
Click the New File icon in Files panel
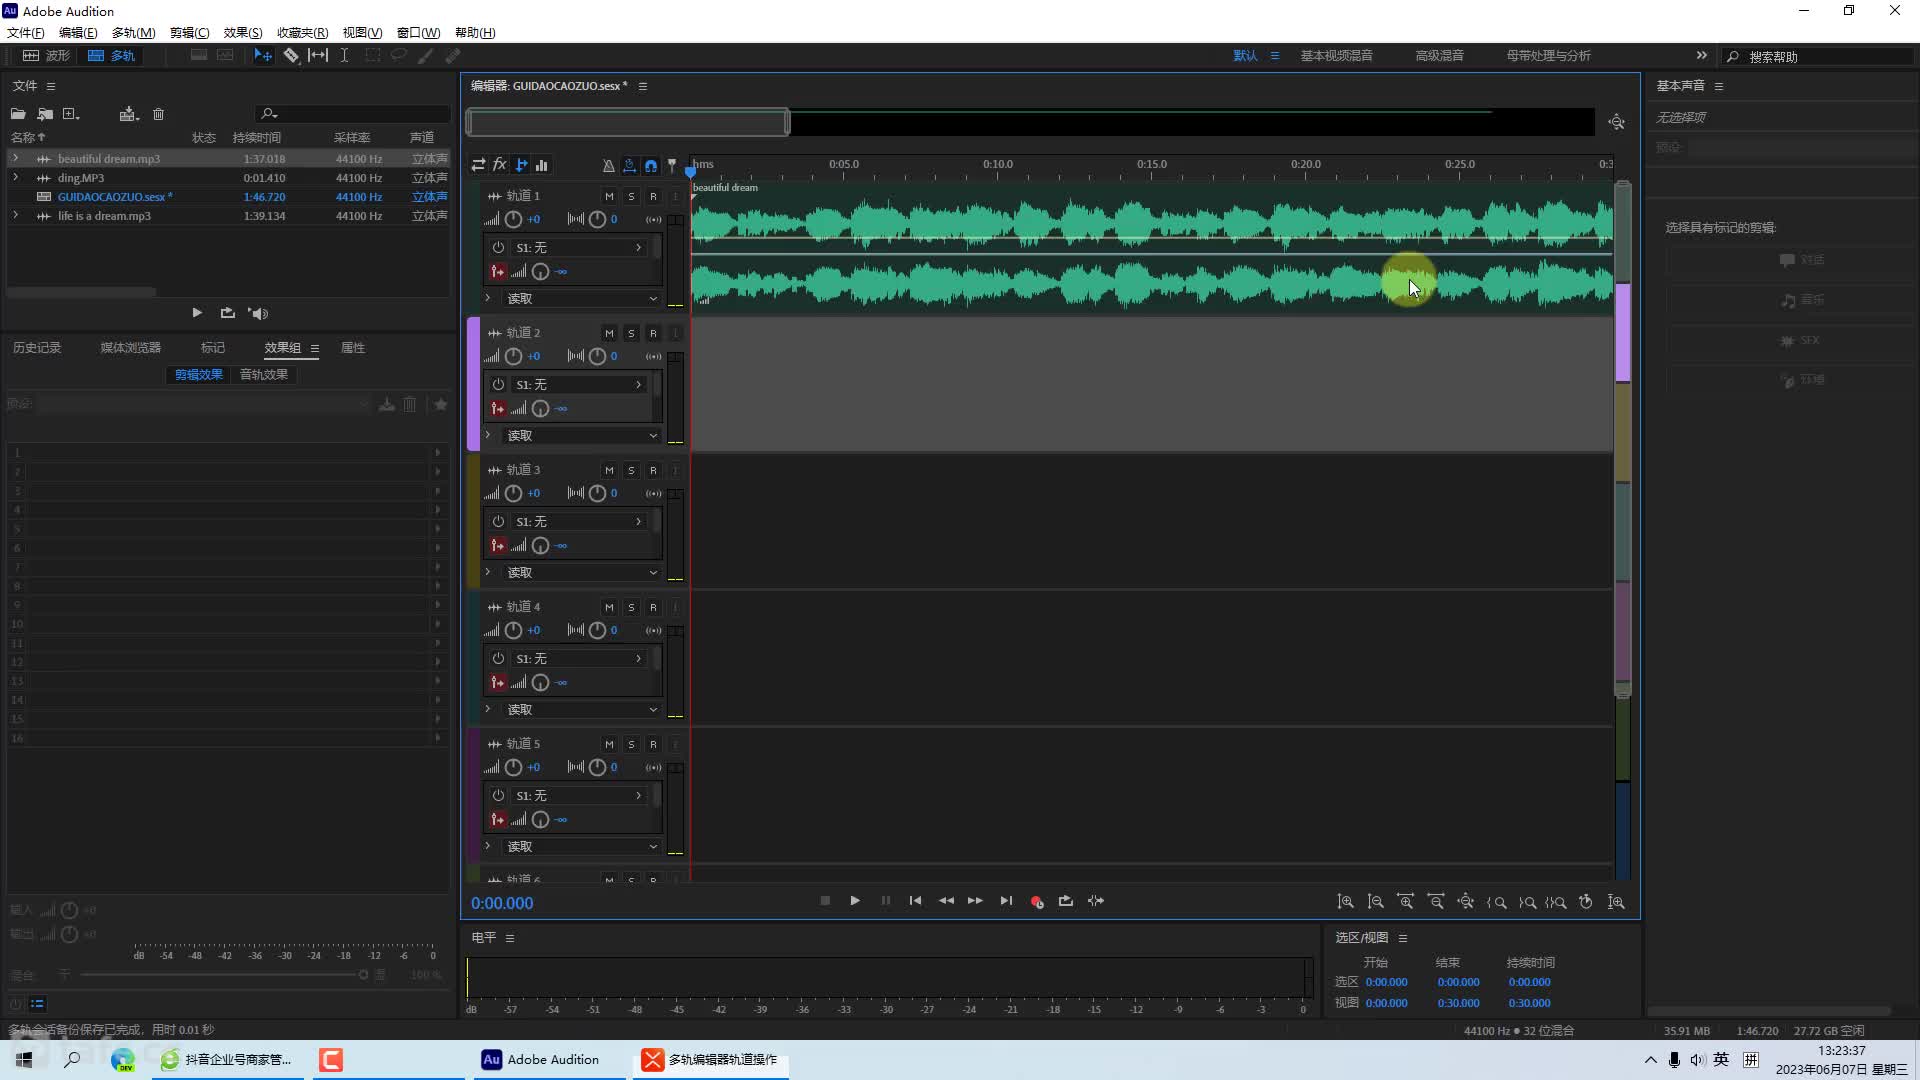pyautogui.click(x=71, y=114)
